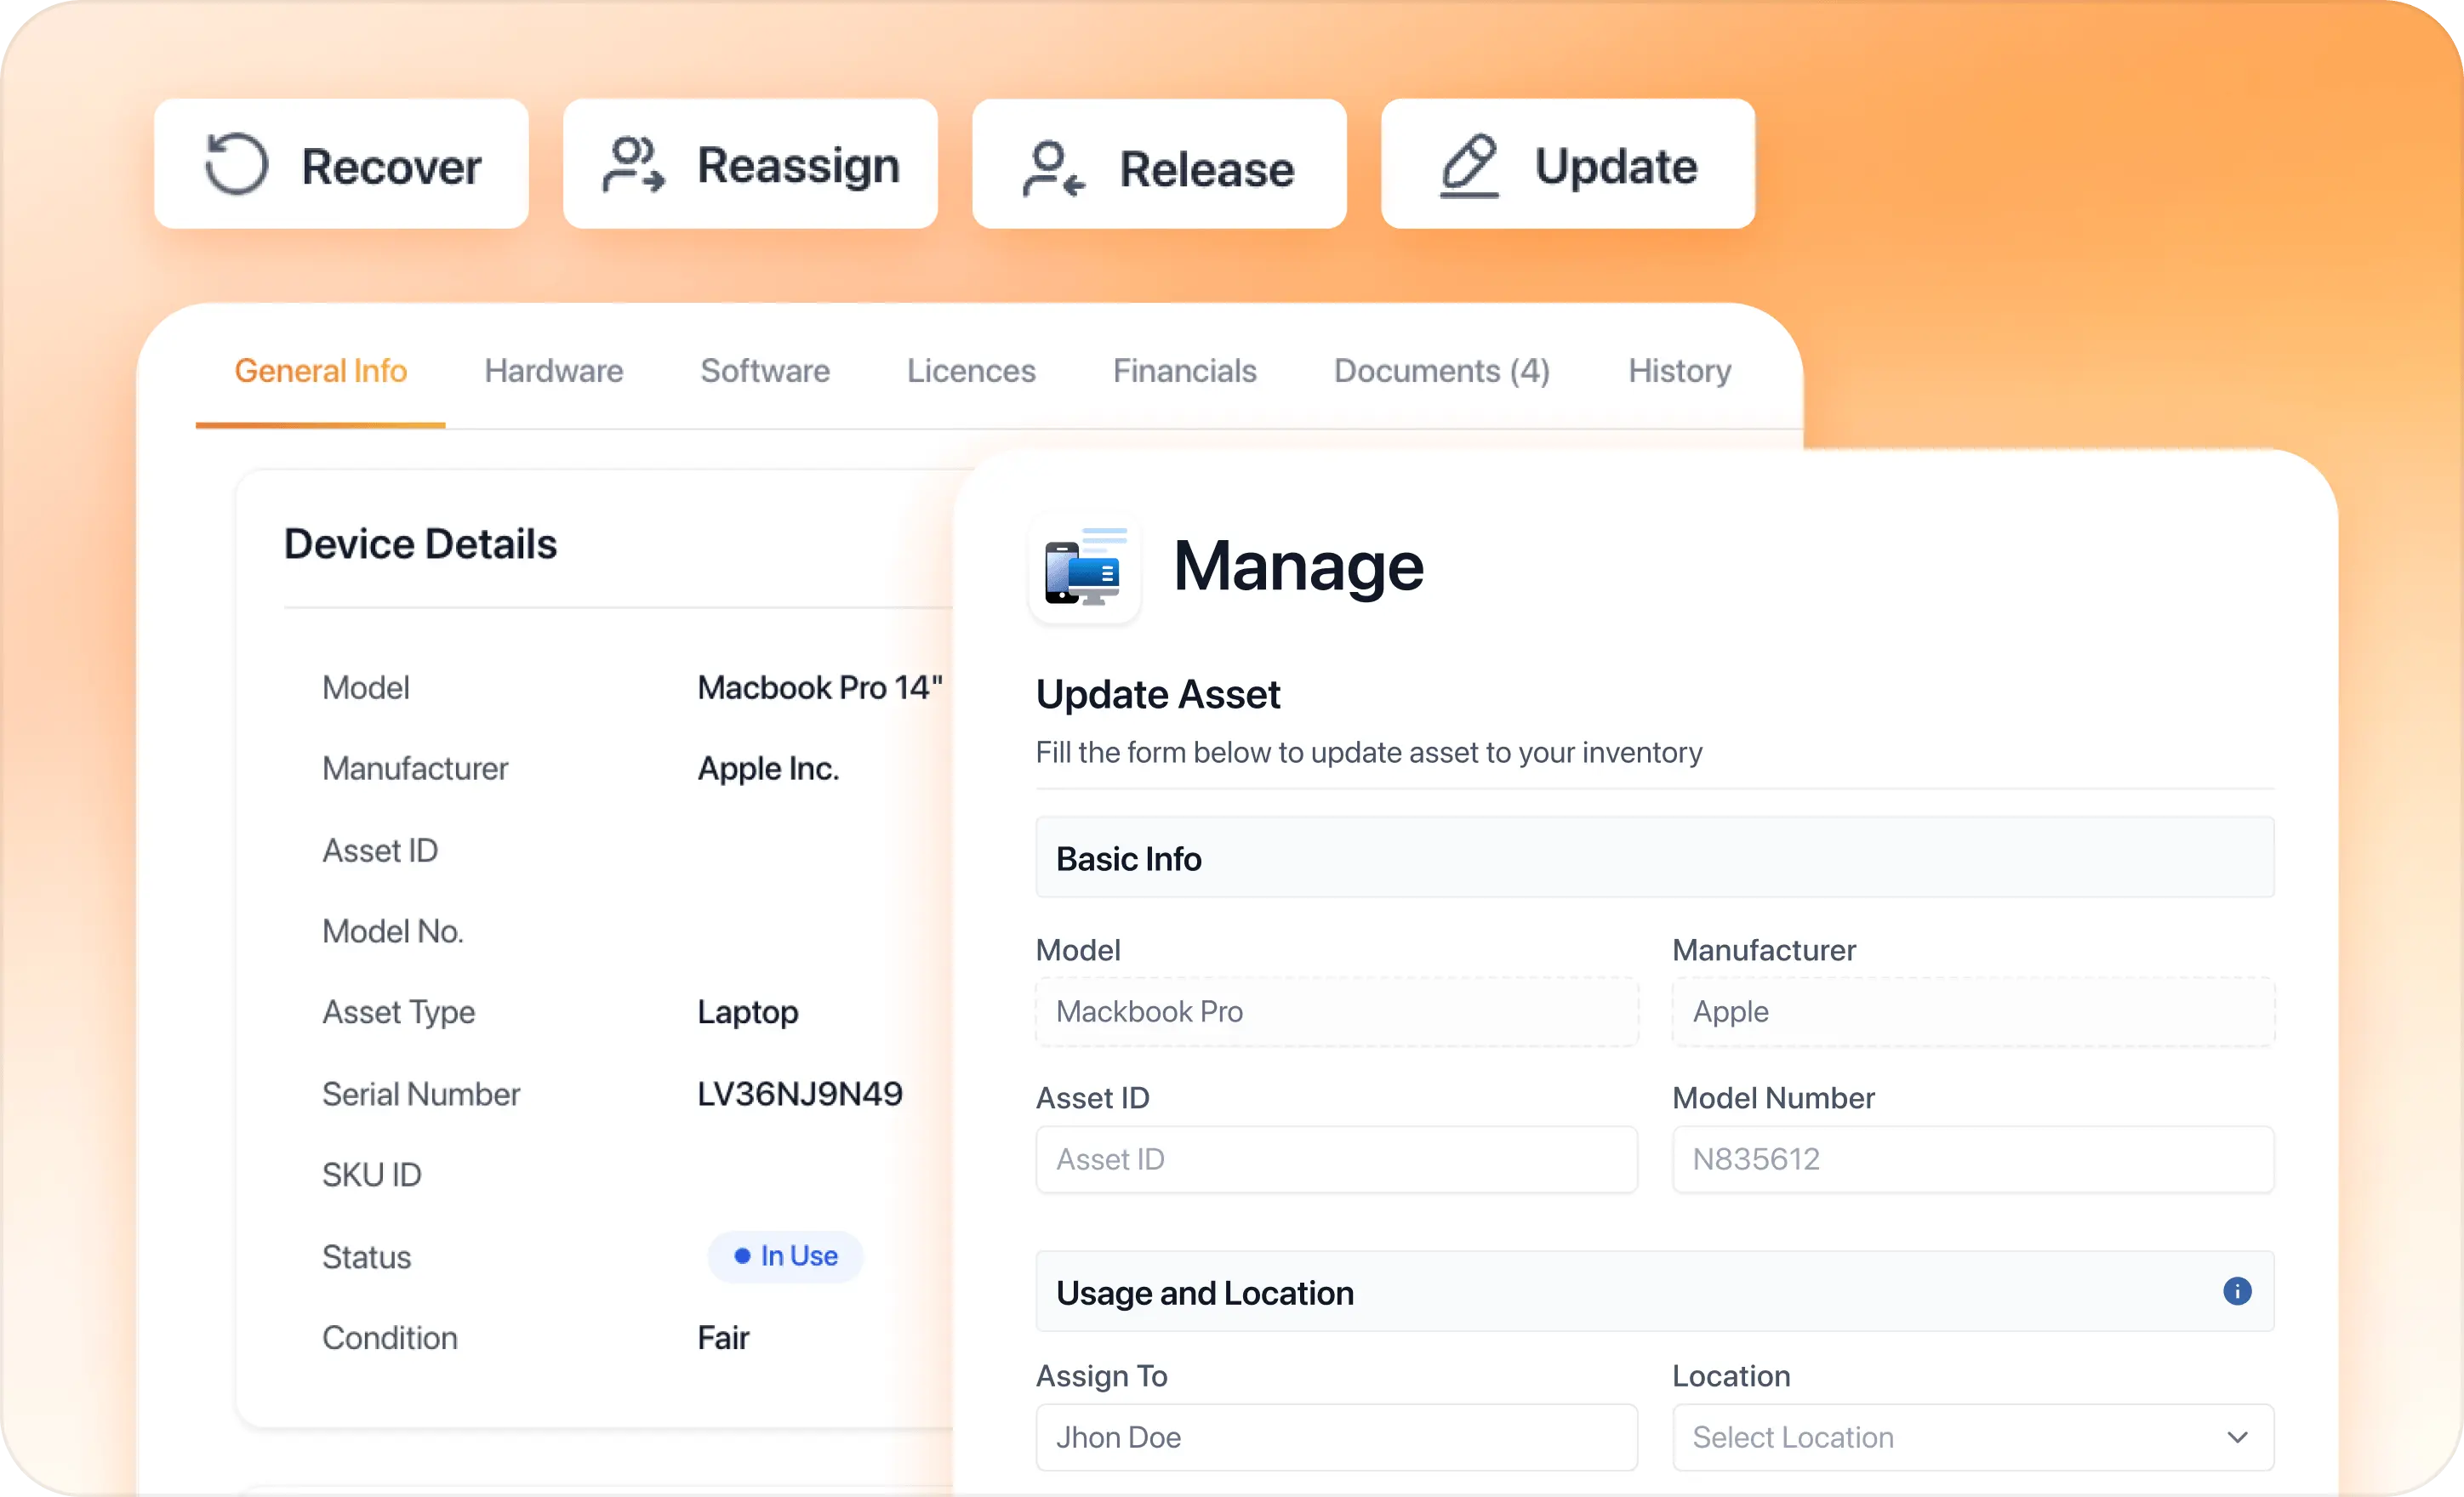
Task: Click the Recover circular arrow icon
Action: [x=236, y=164]
